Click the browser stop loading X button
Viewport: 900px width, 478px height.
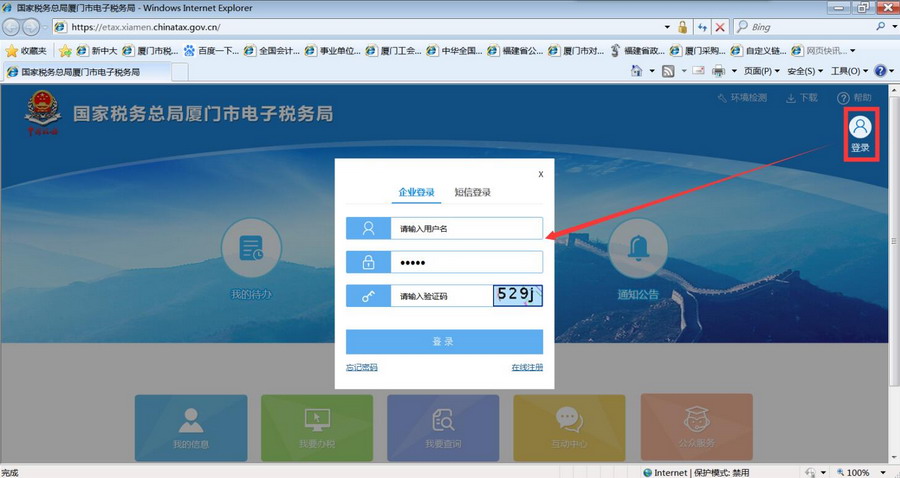click(720, 27)
